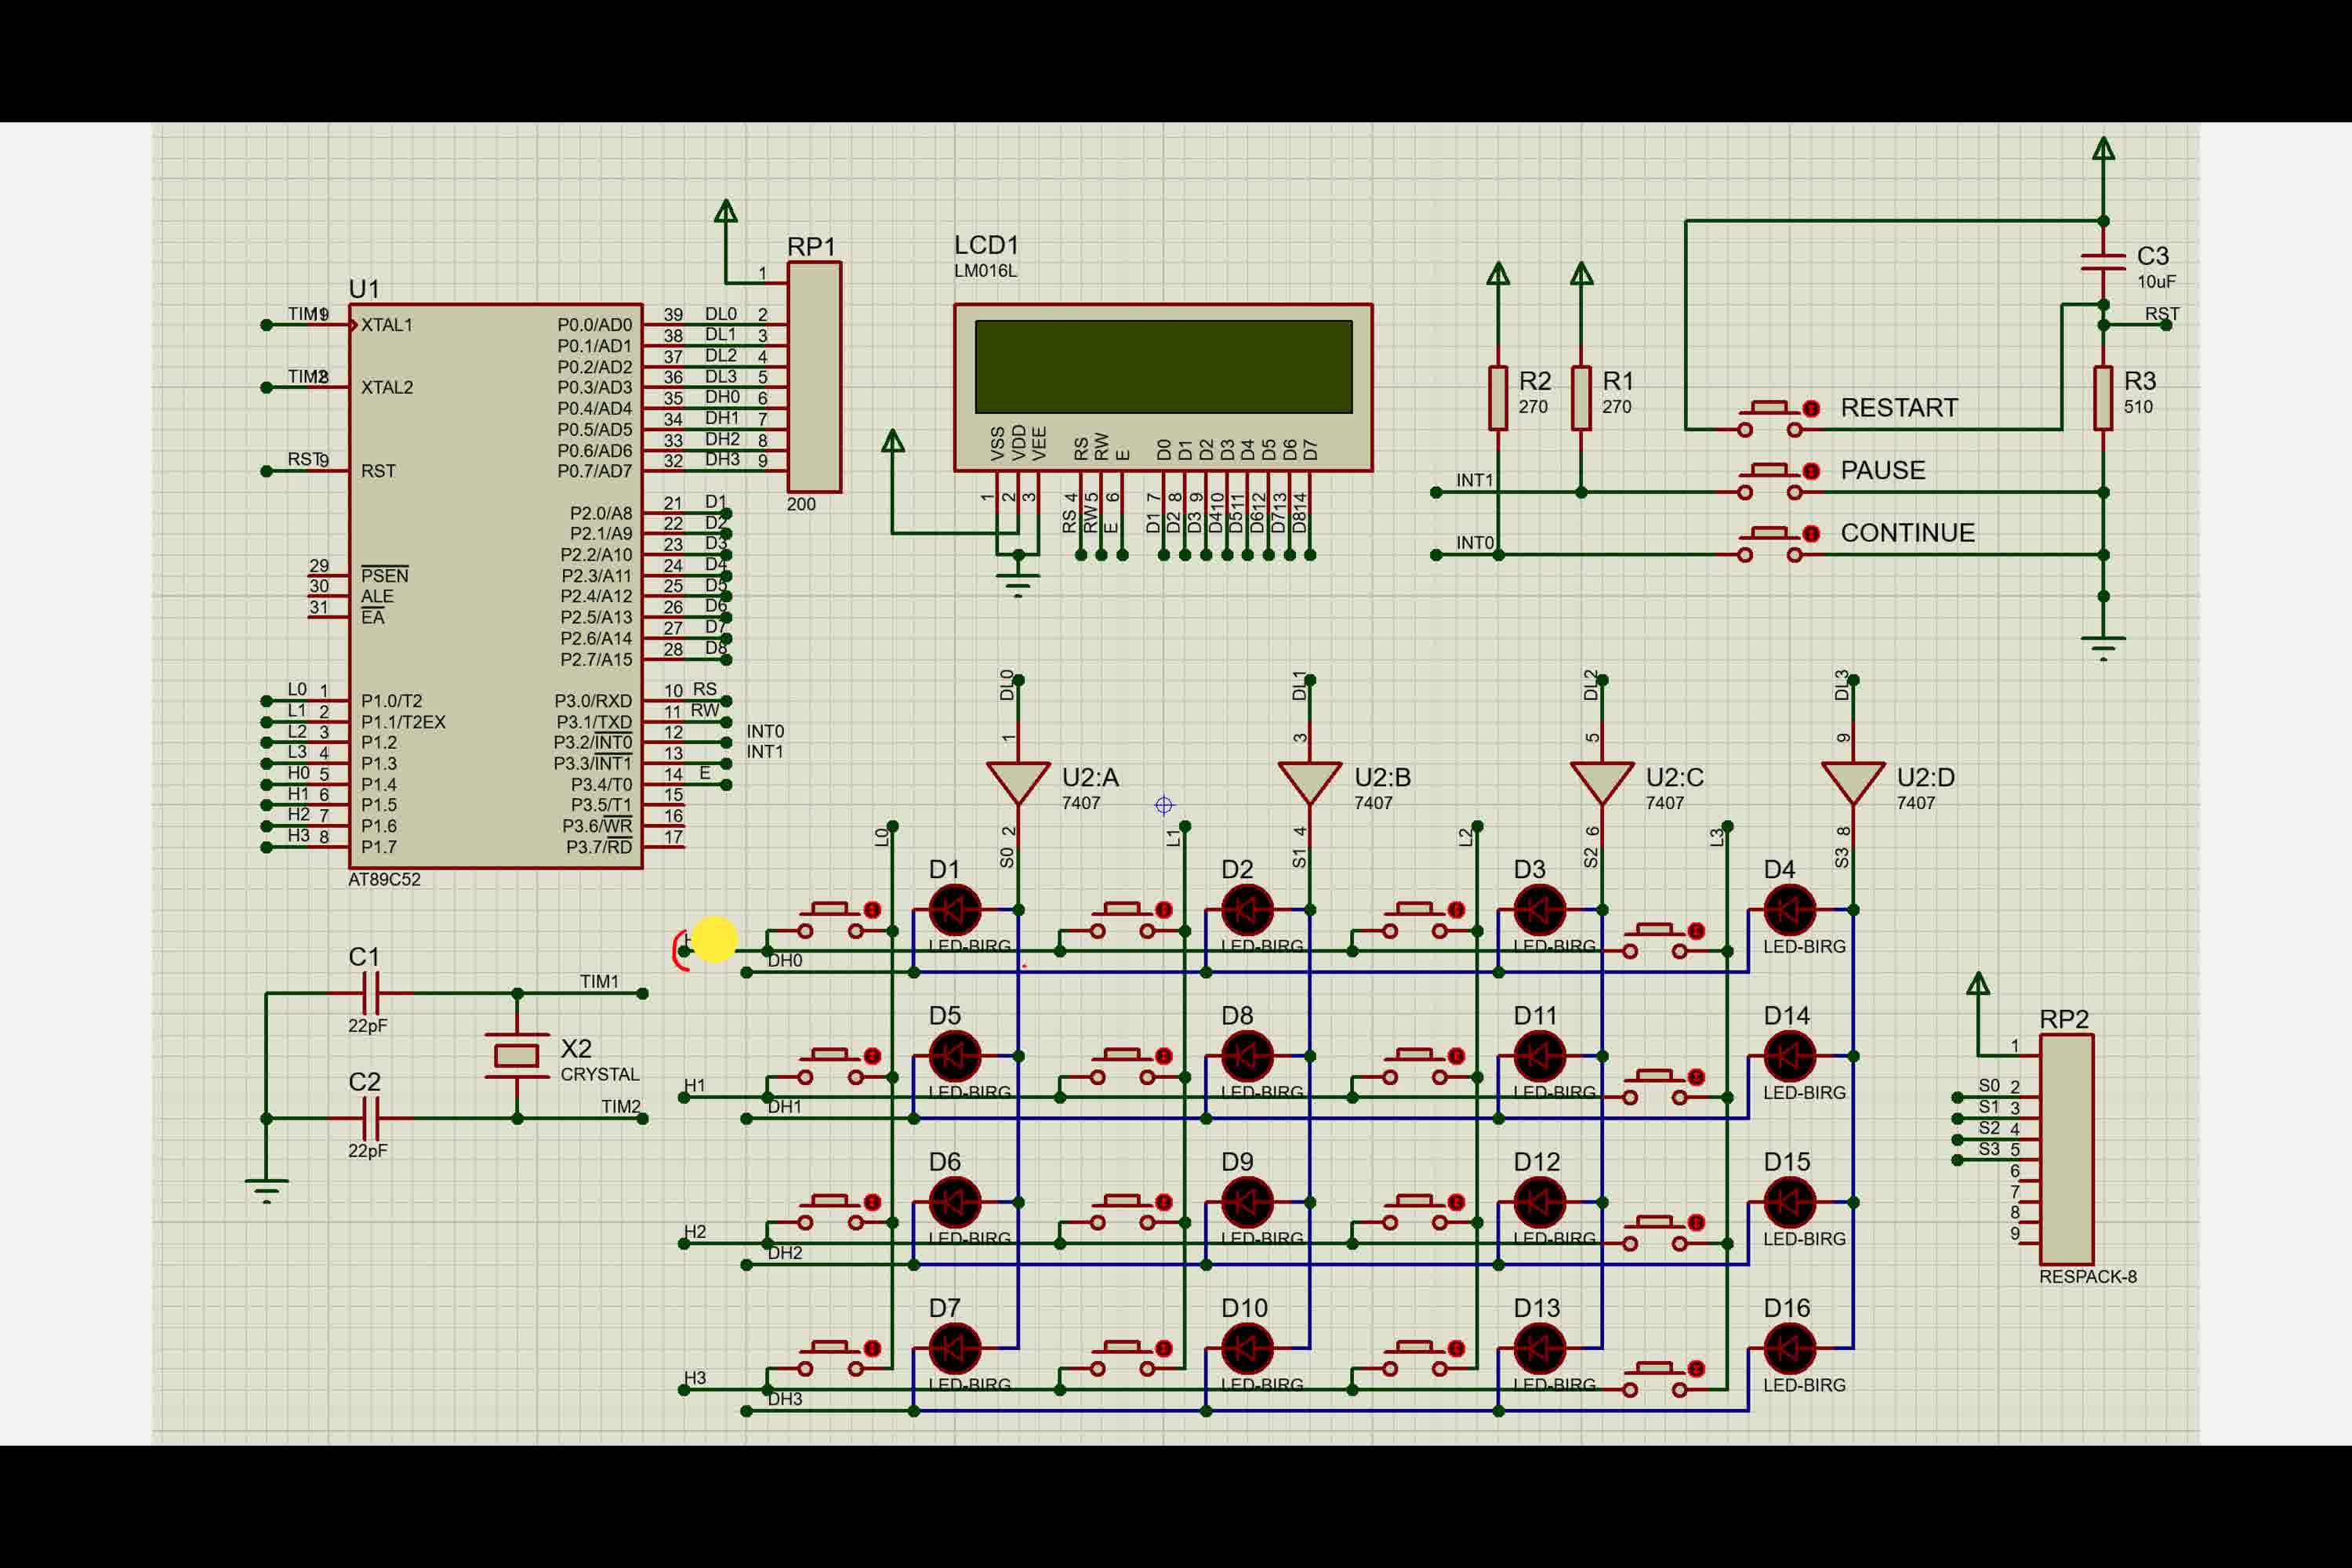
Task: Select resistor pack RP1 body
Action: pyautogui.click(x=814, y=377)
